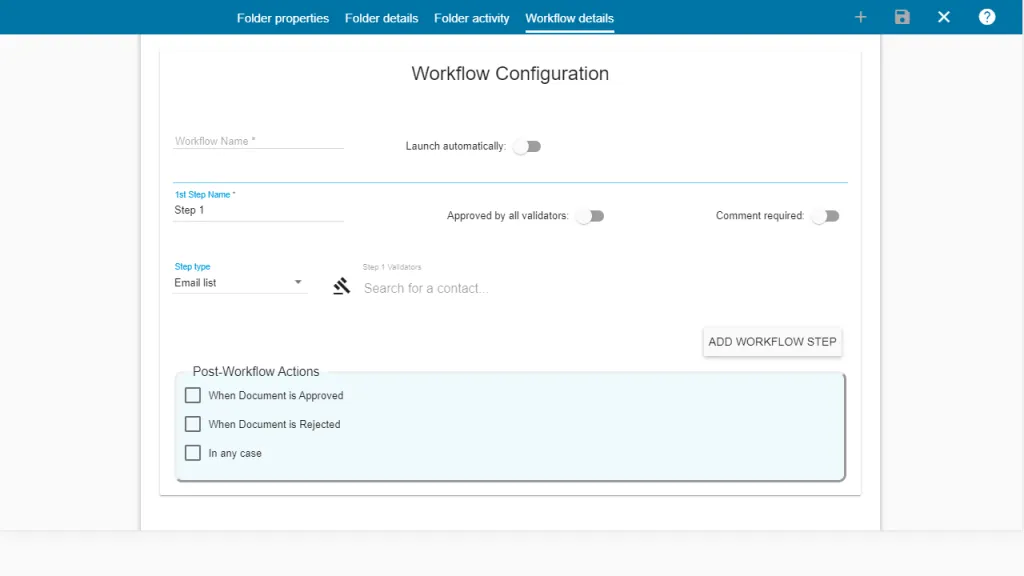Open the Folder details tab
The height and width of the screenshot is (576, 1024).
point(381,18)
